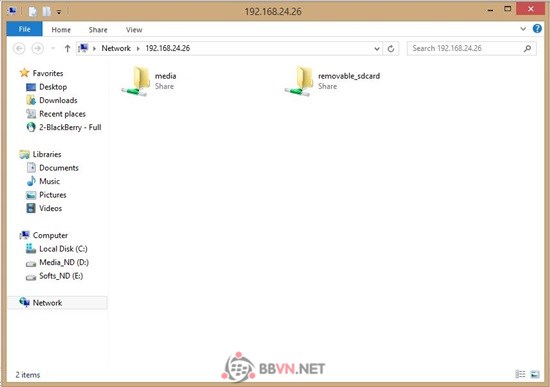Open the Quick Access Toolbar customize dropdown

tap(59, 12)
